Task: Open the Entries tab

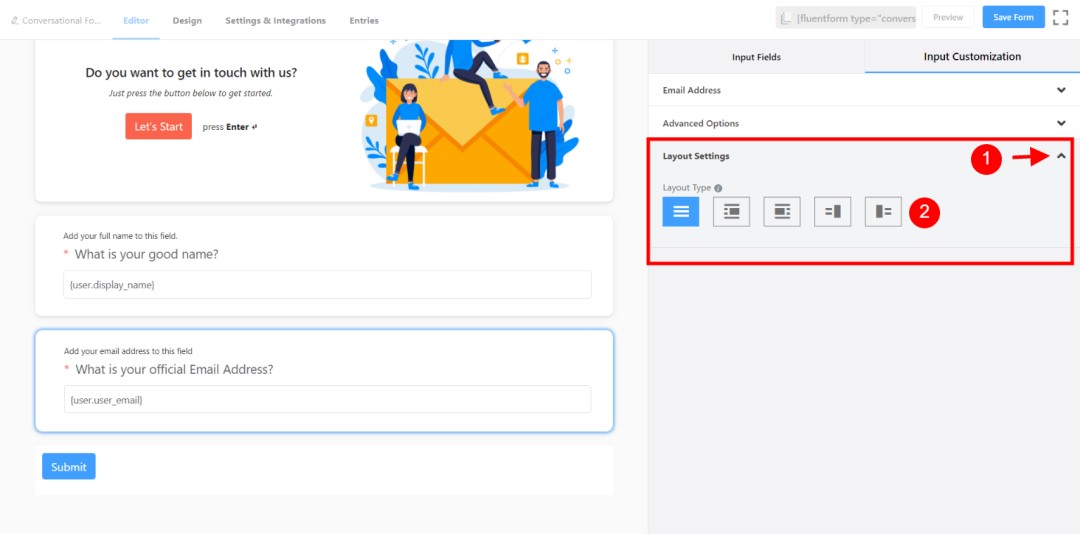Action: (x=364, y=21)
